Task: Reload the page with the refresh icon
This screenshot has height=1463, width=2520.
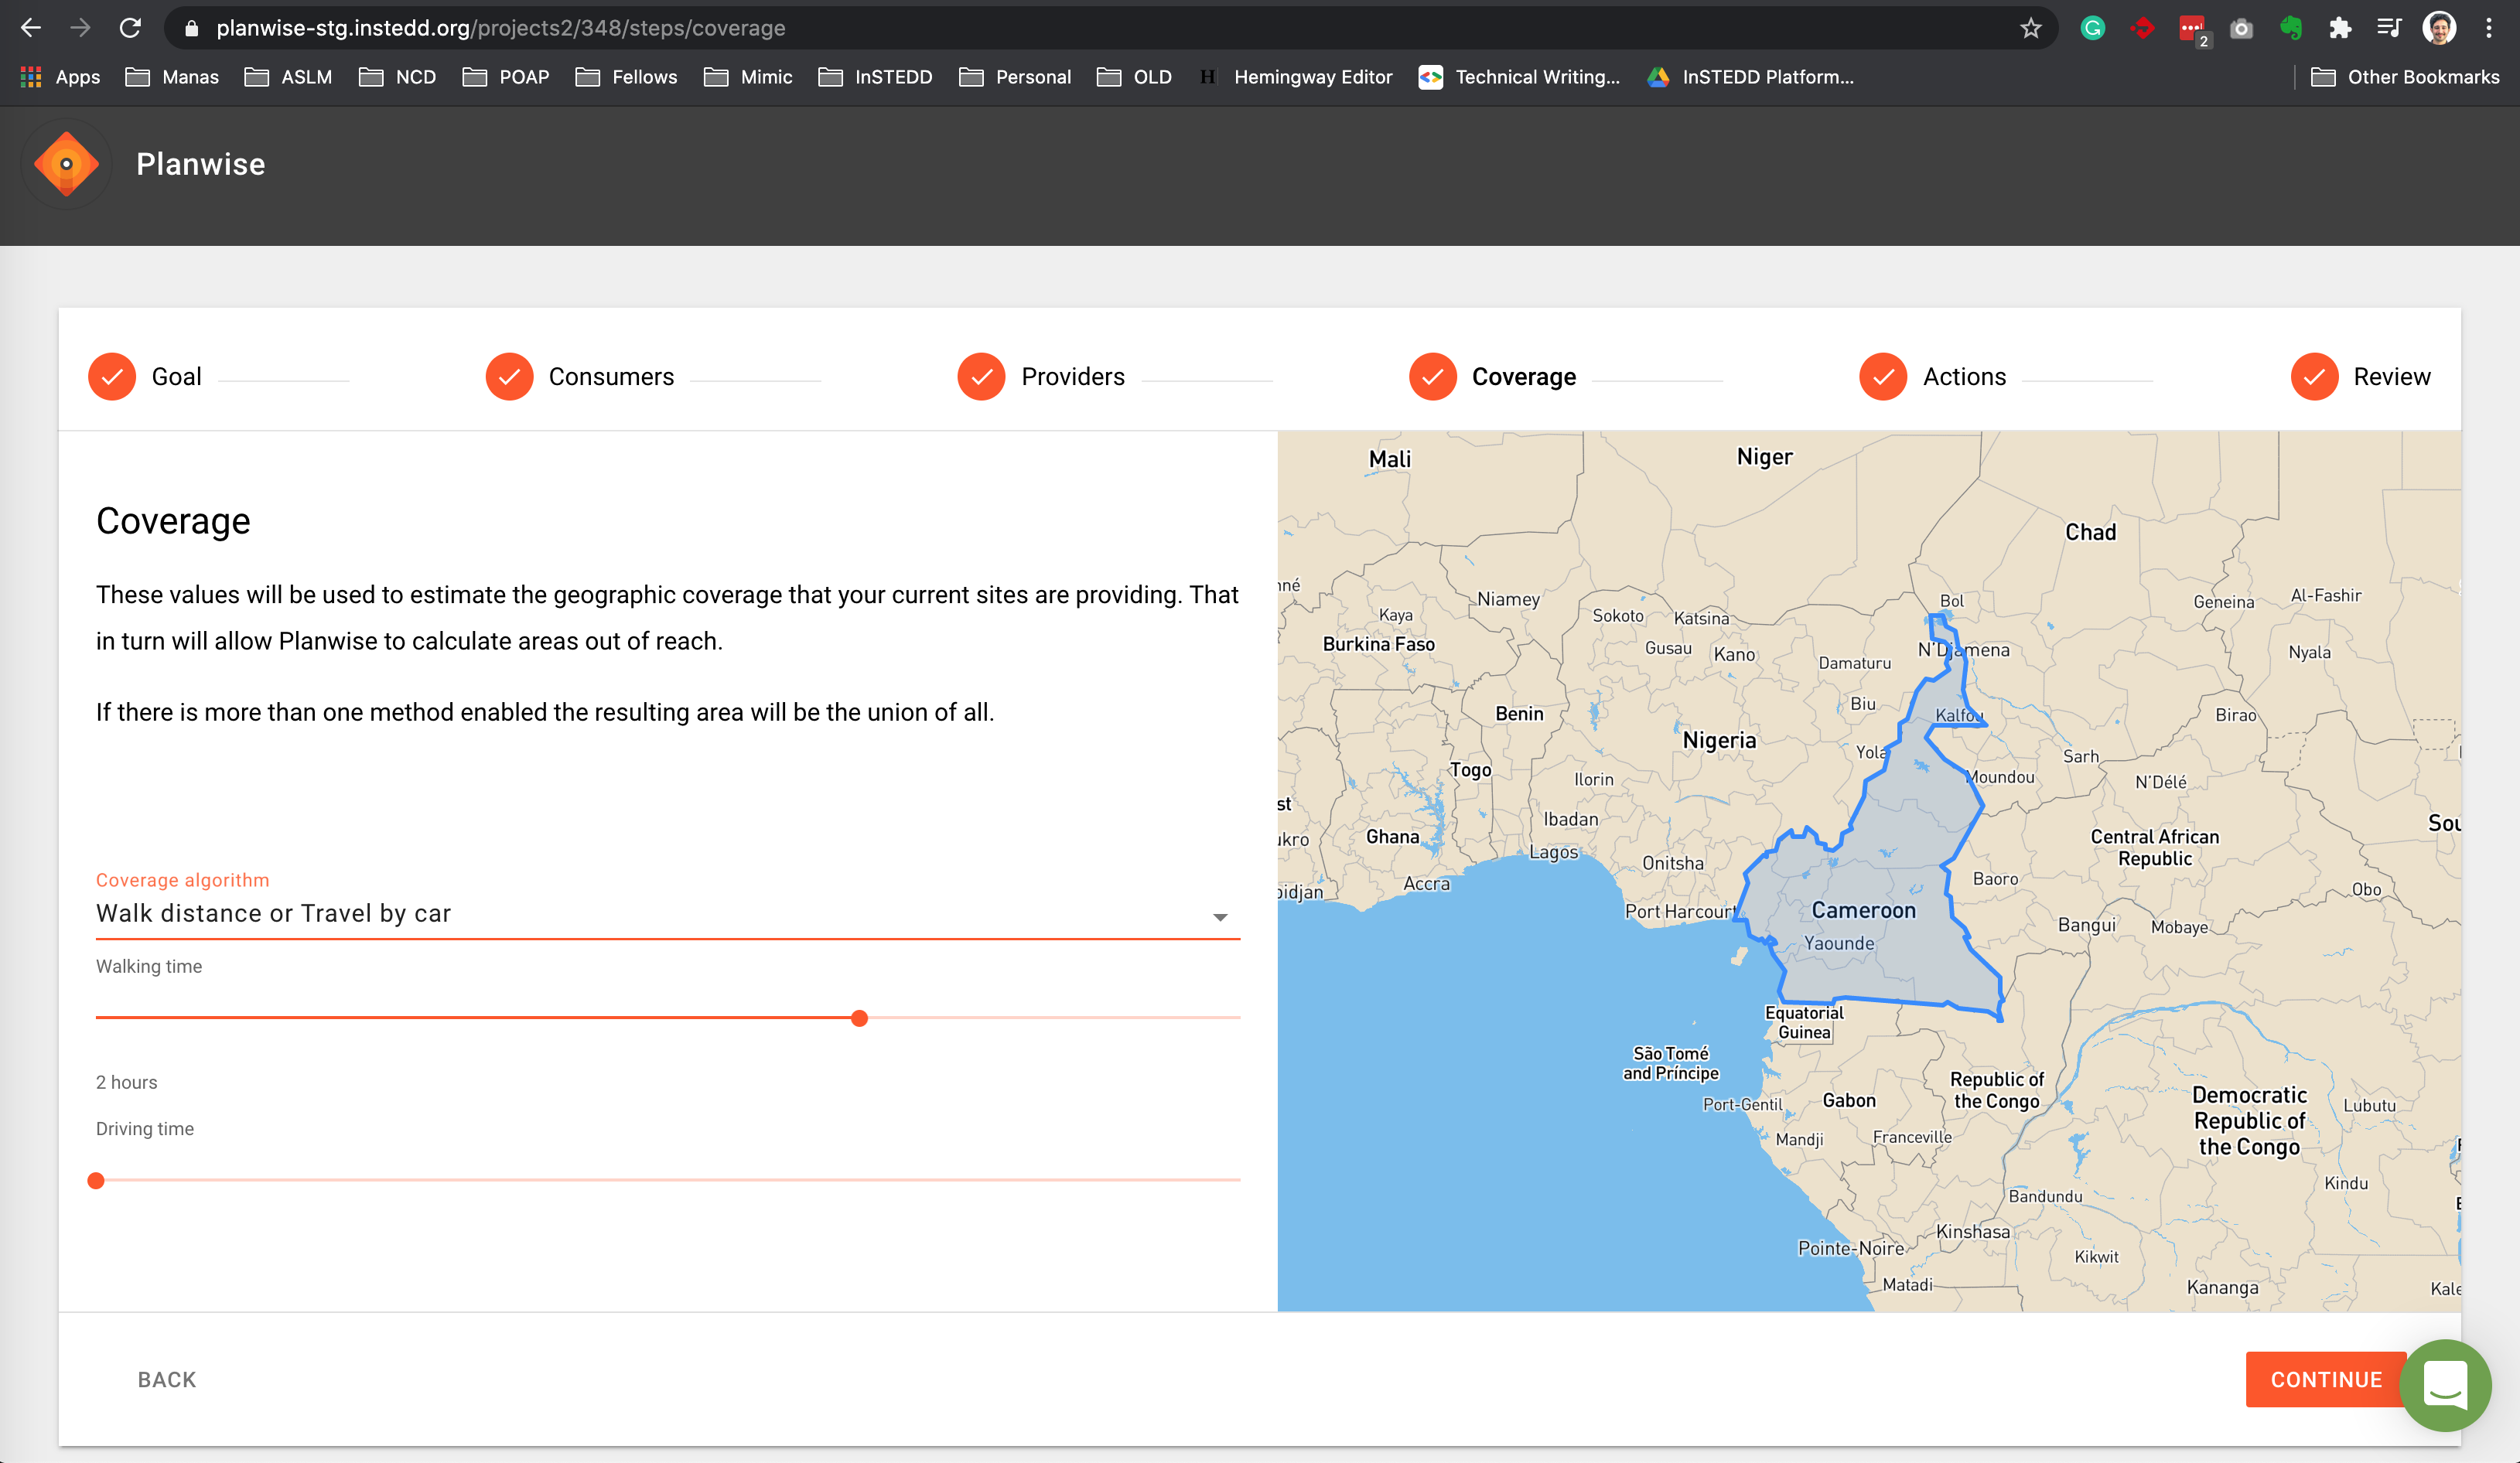Action: [130, 28]
